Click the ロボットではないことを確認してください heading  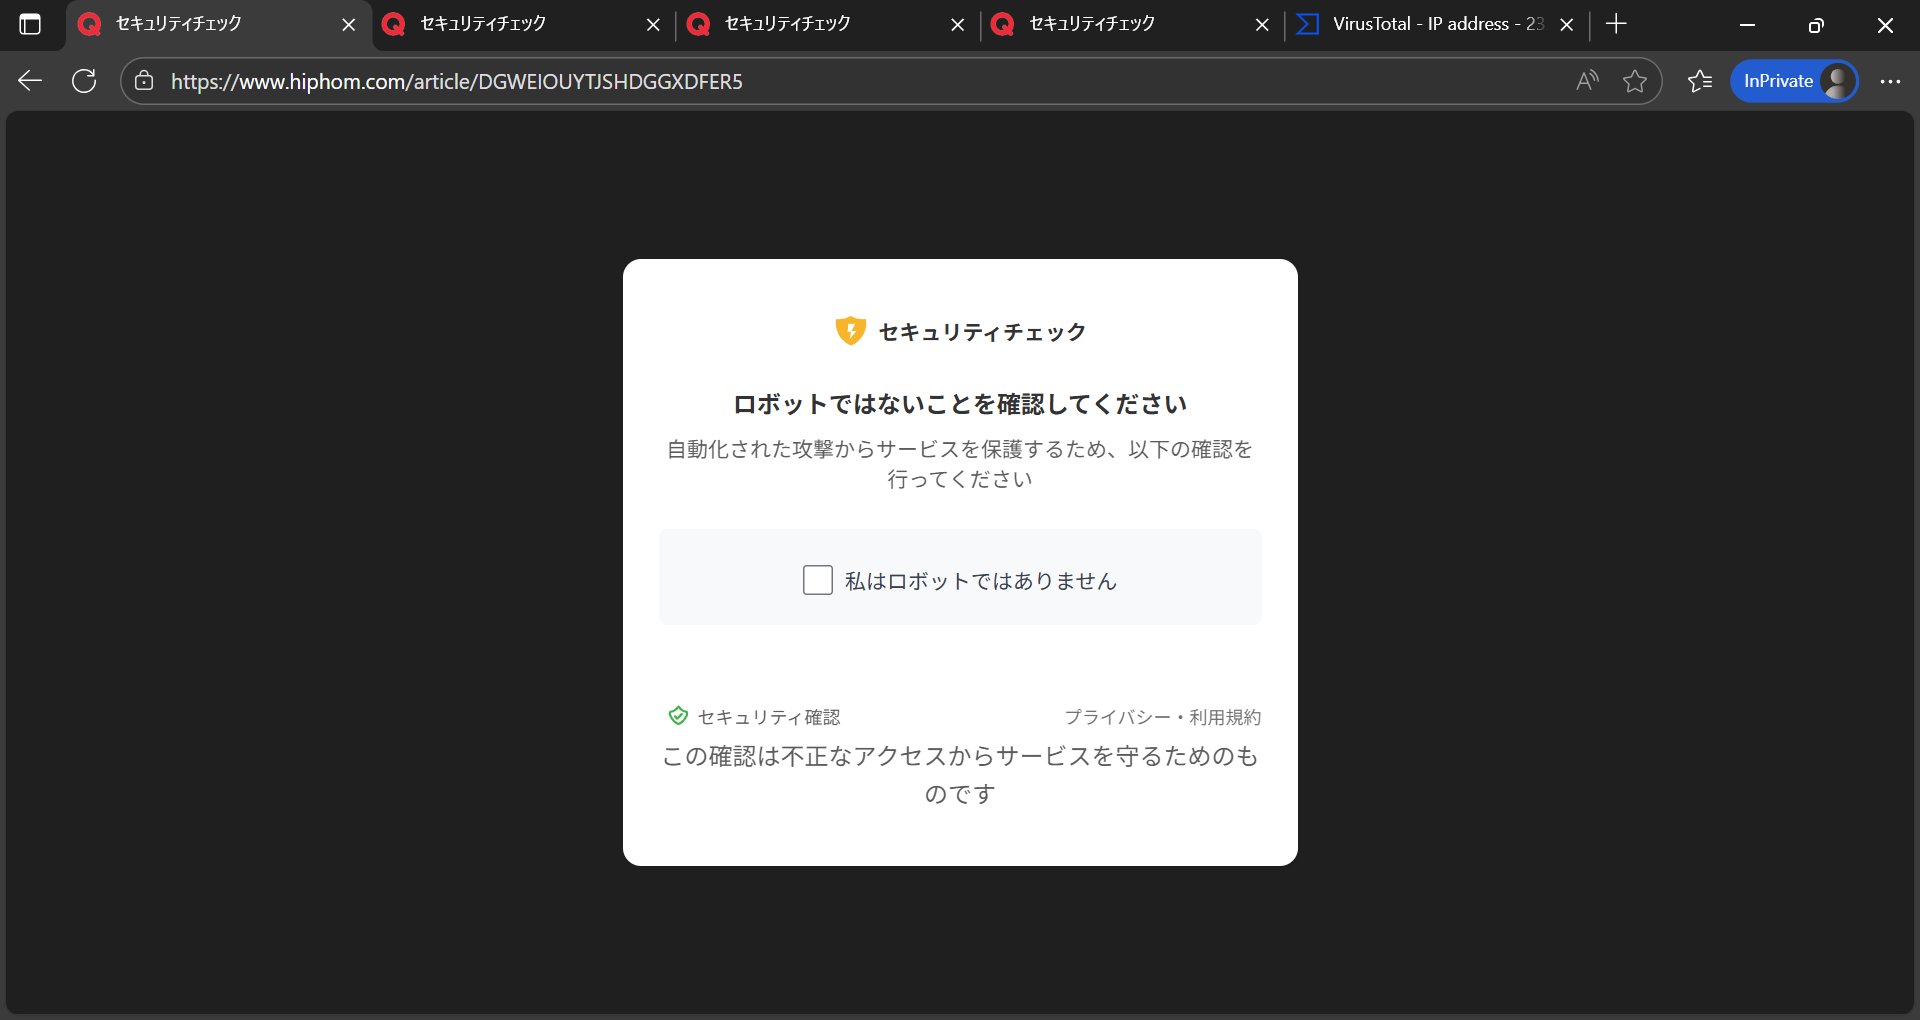960,404
